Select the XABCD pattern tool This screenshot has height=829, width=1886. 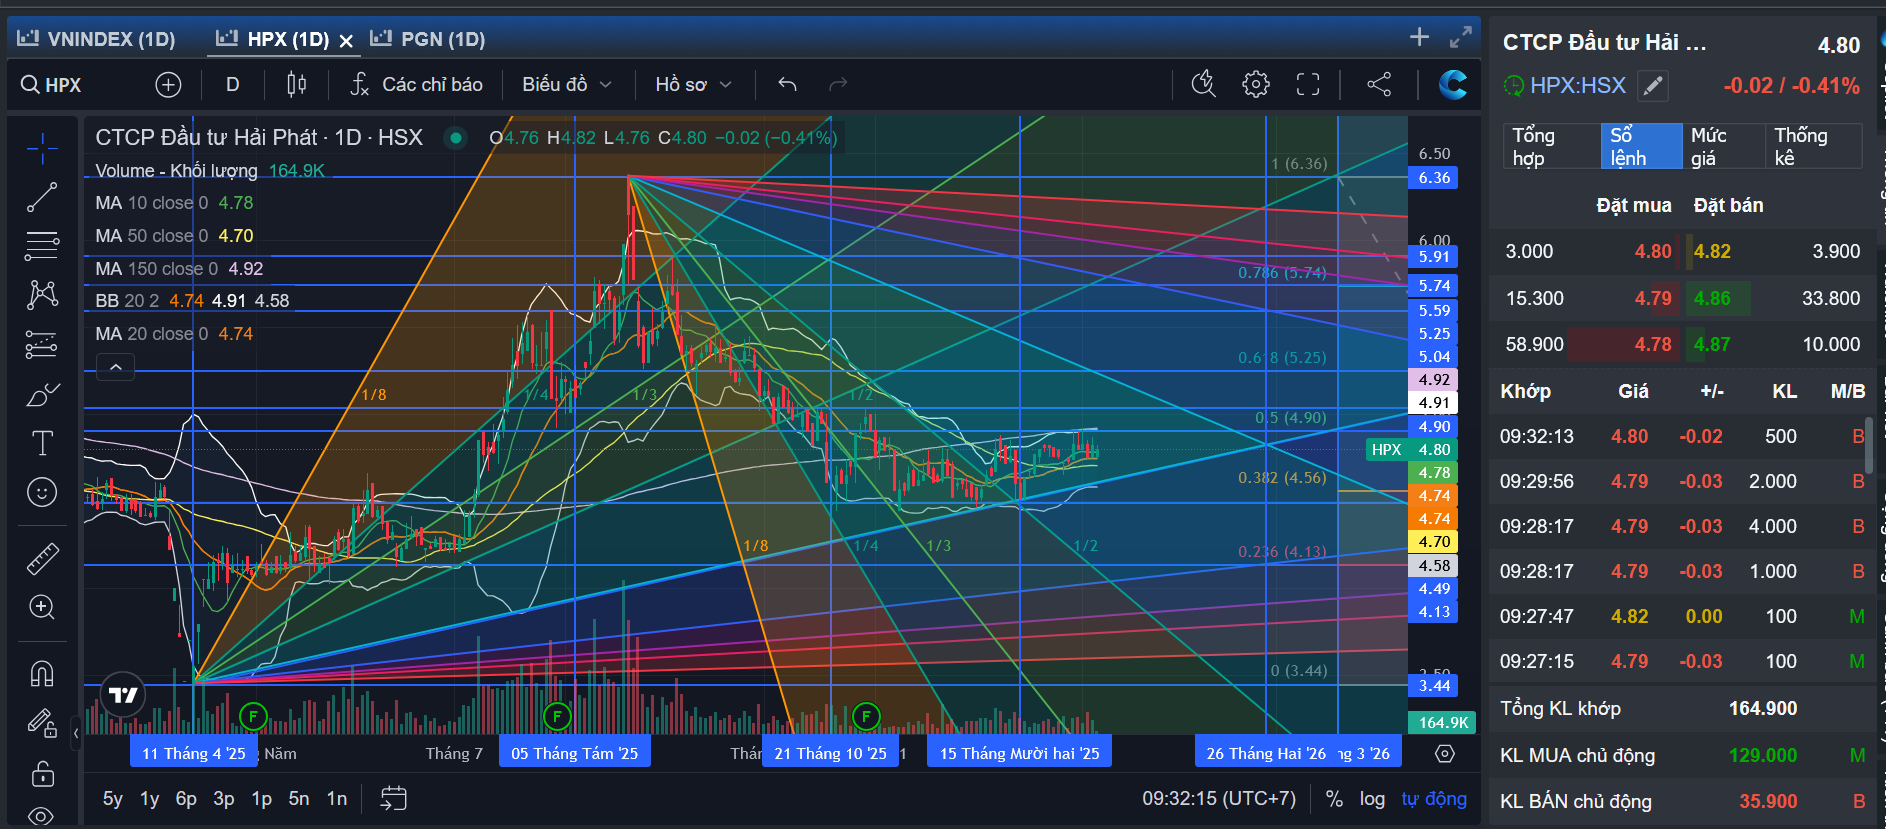click(42, 294)
